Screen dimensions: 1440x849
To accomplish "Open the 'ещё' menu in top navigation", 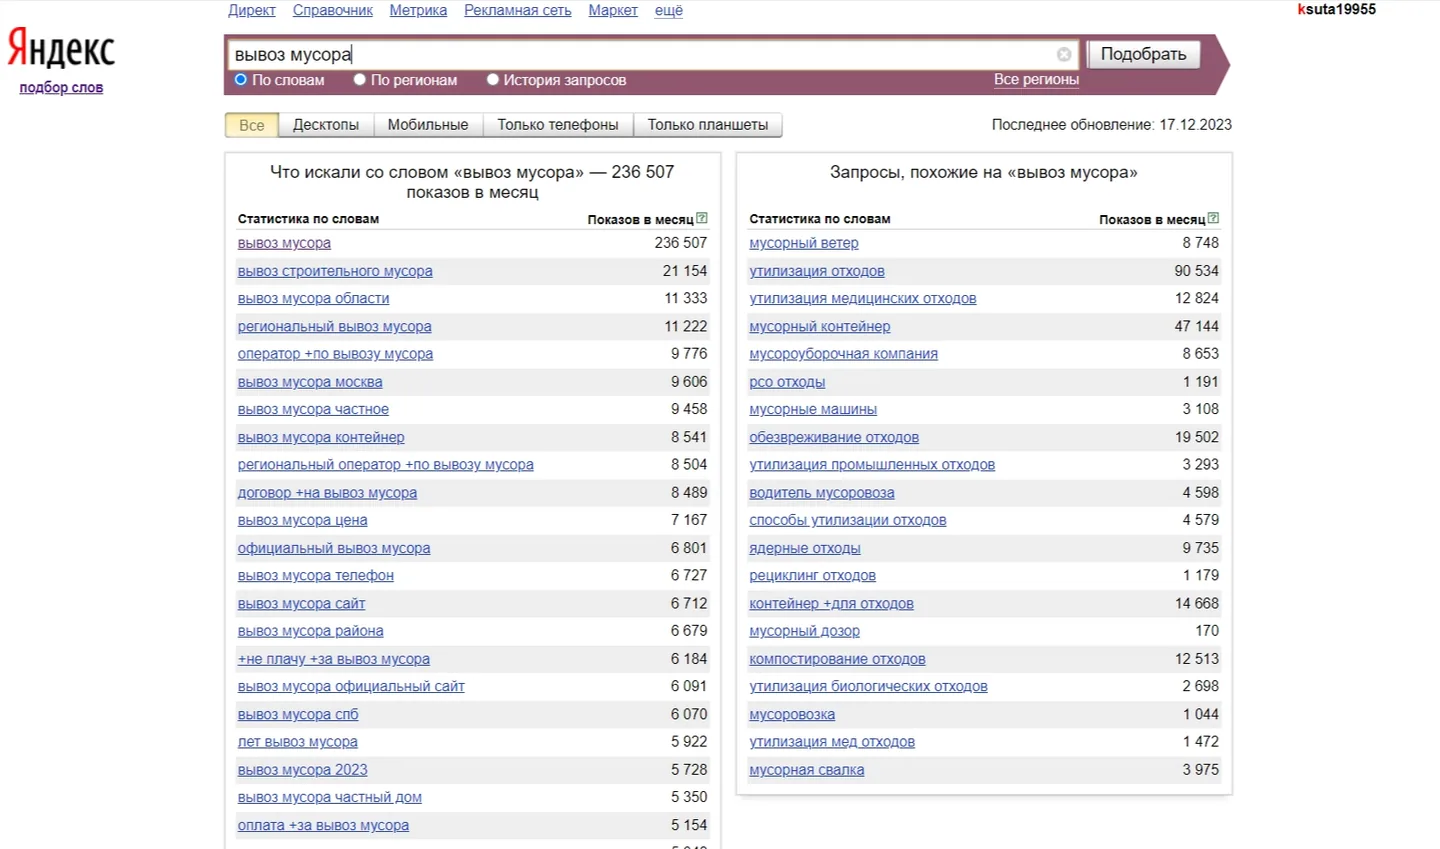I will coord(669,10).
